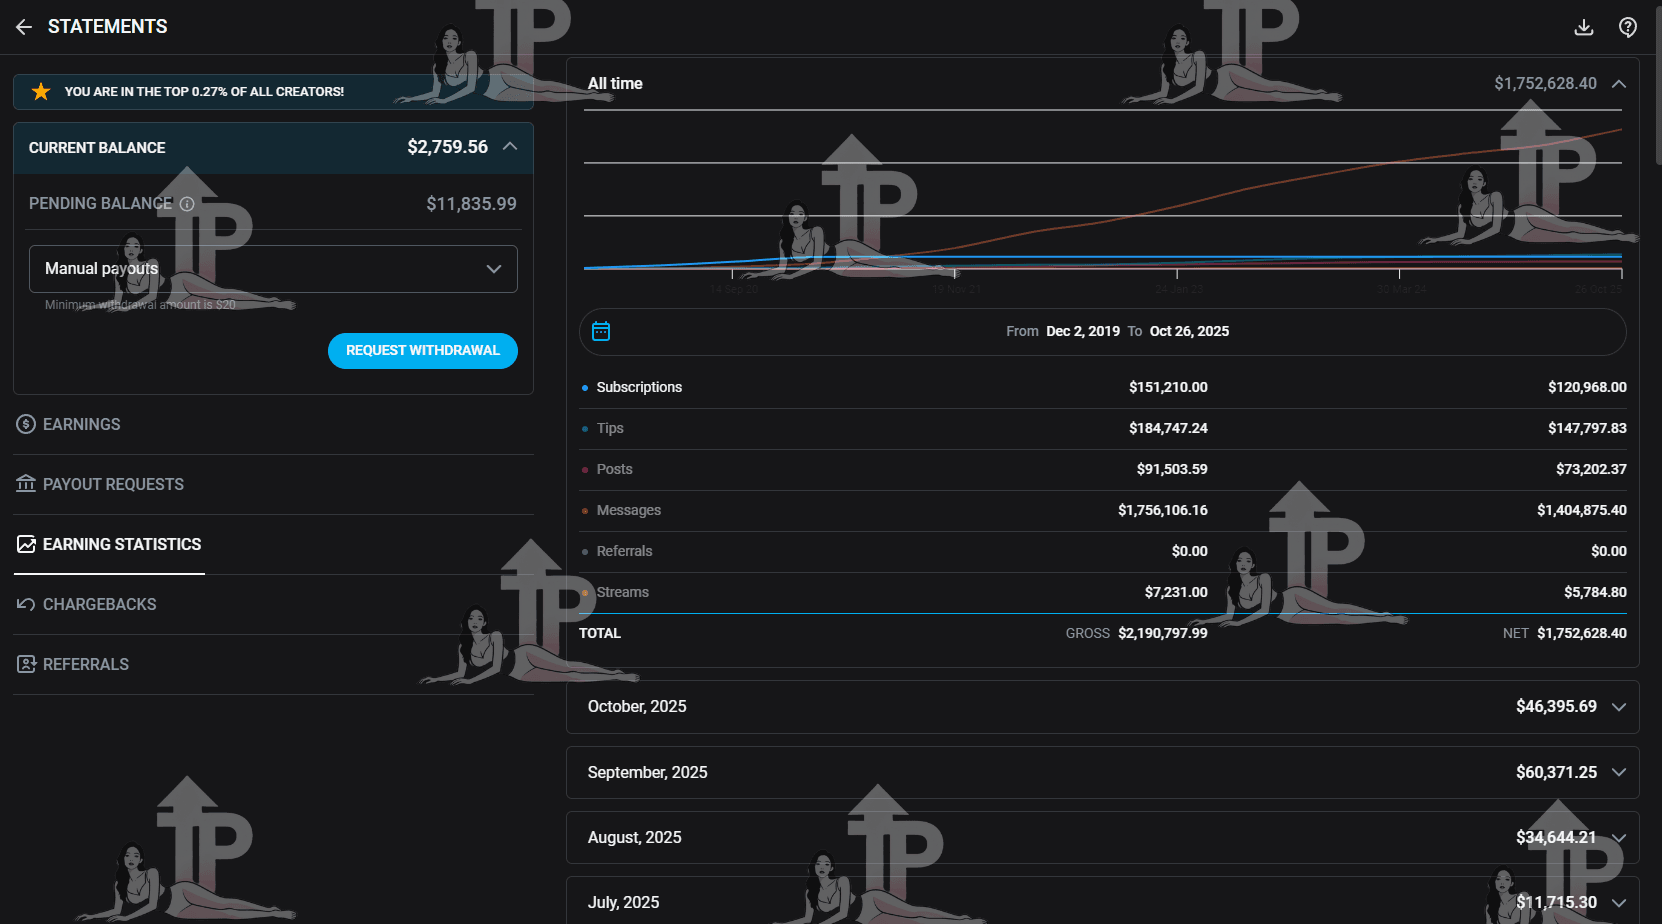Screen dimensions: 1662x924
Task: Collapse the All time earnings section
Action: [1619, 84]
